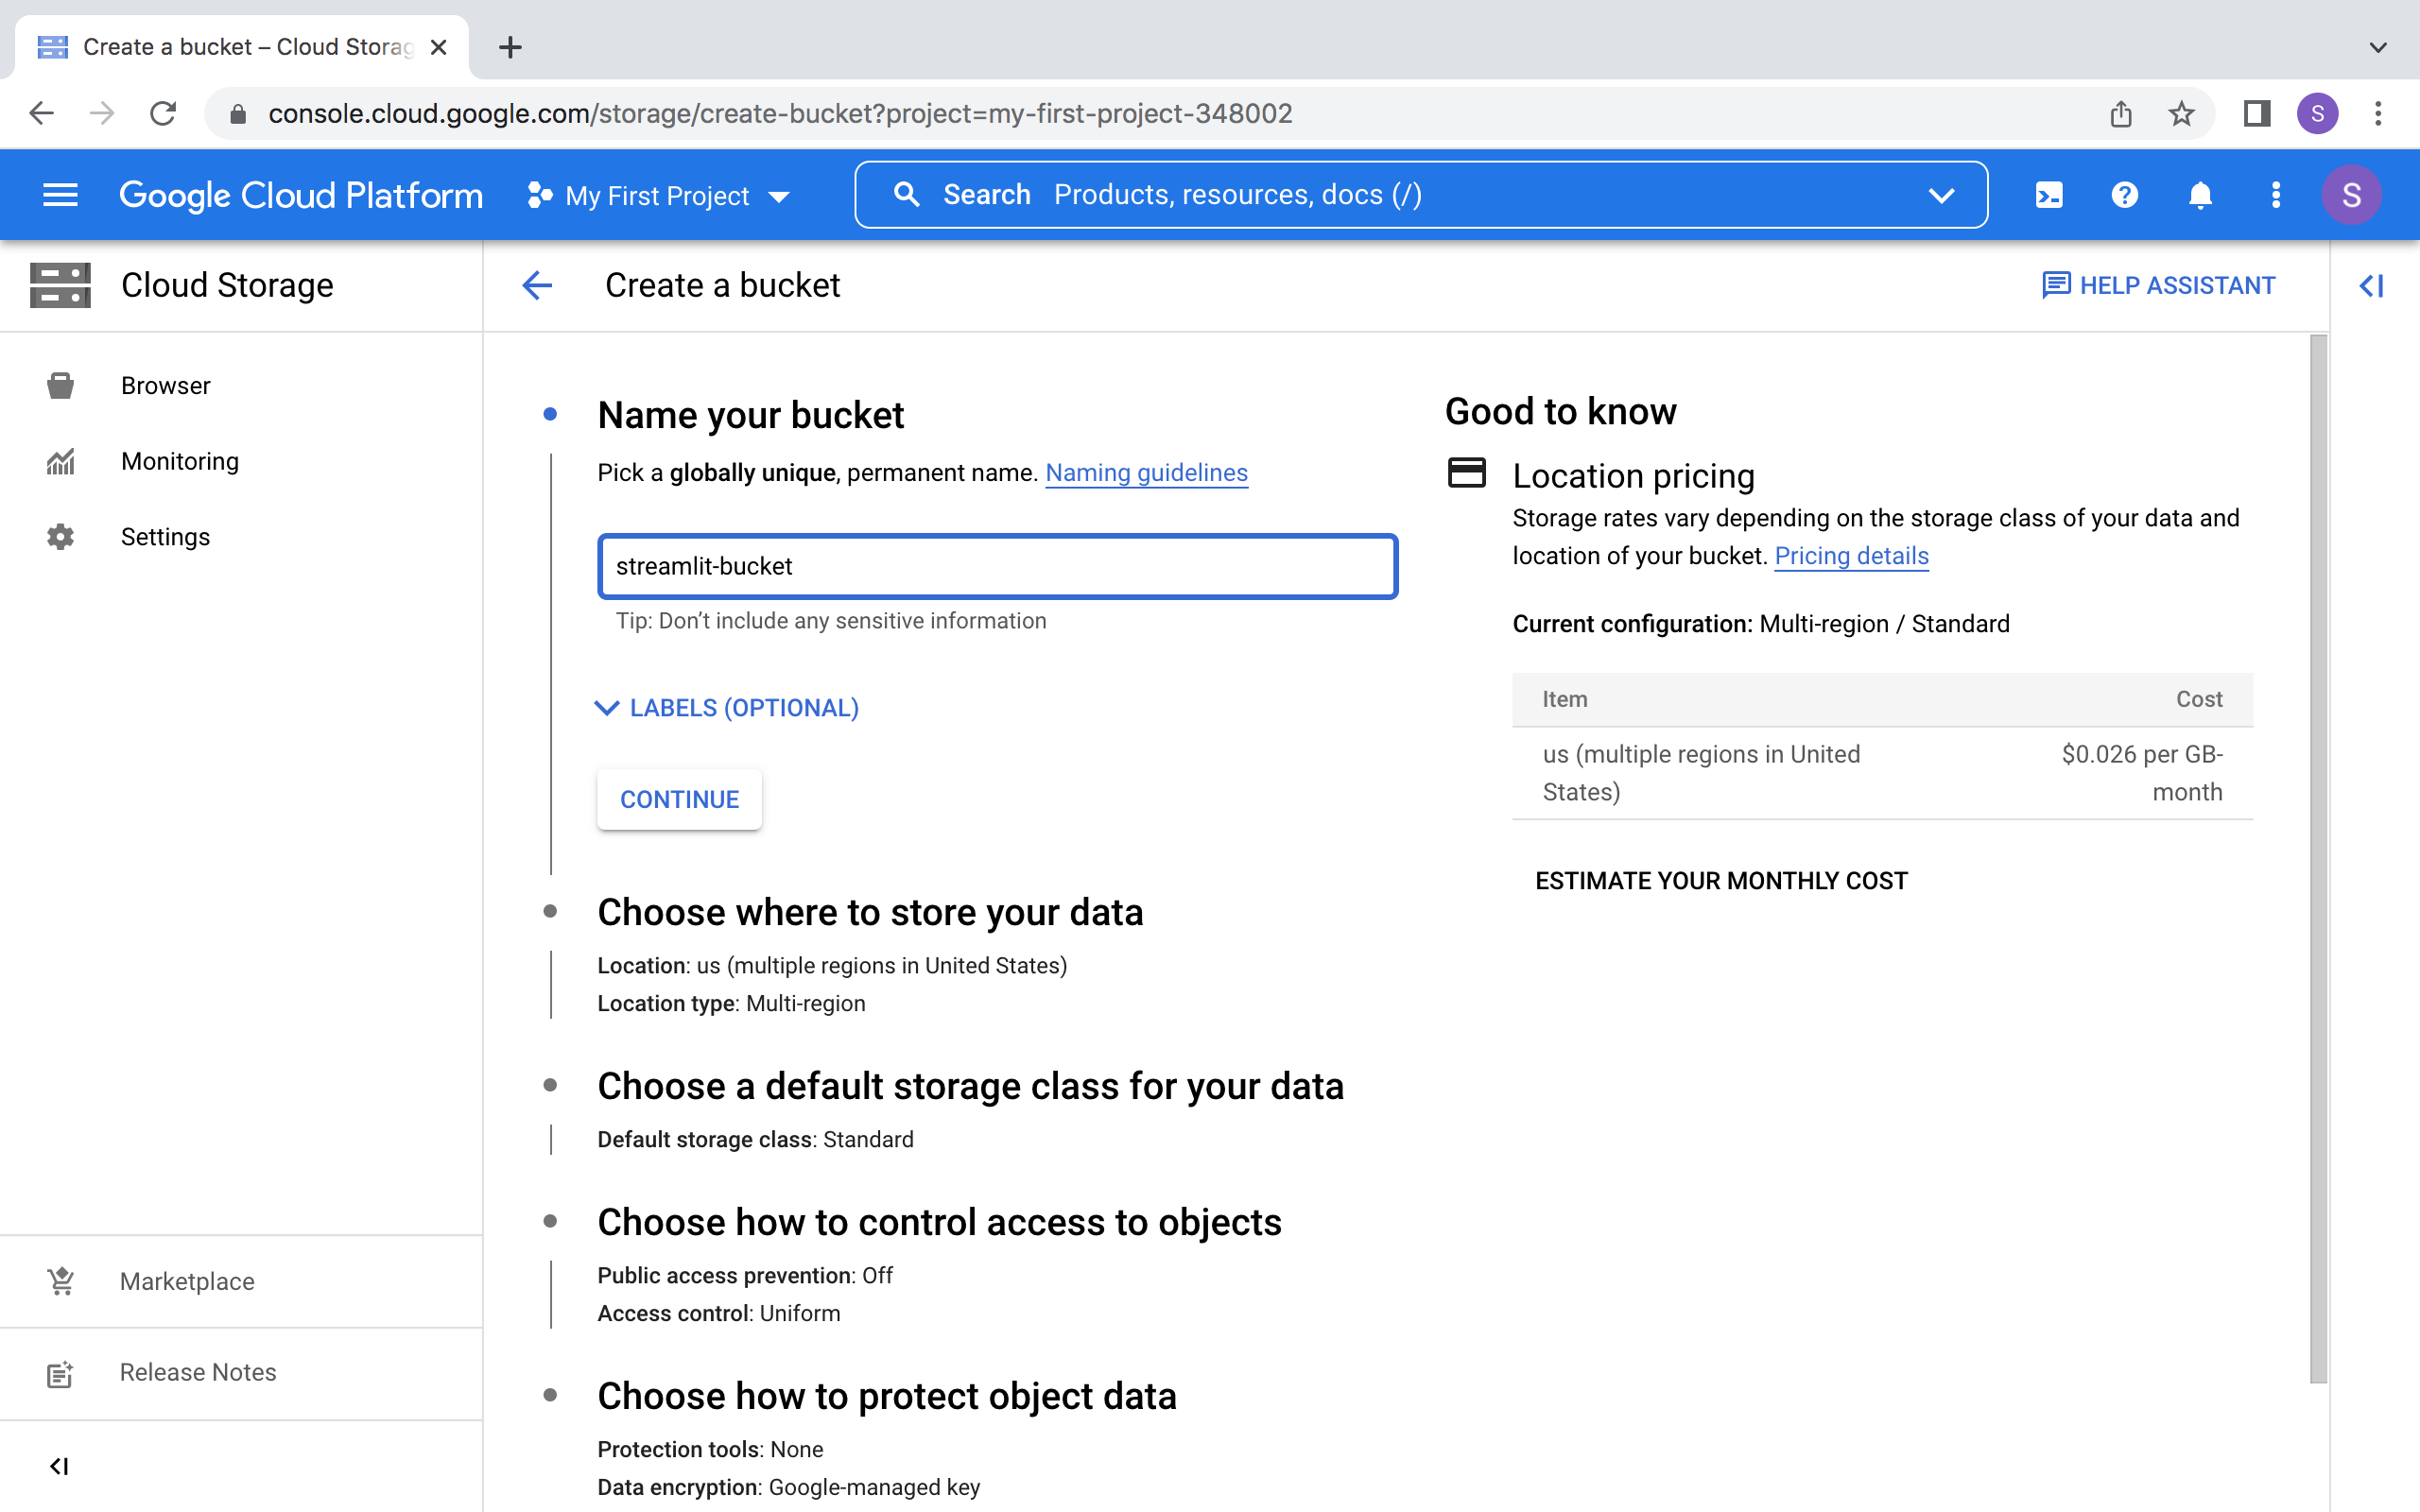Activate Cloud Shell terminal icon
2420x1512 pixels.
(2048, 195)
